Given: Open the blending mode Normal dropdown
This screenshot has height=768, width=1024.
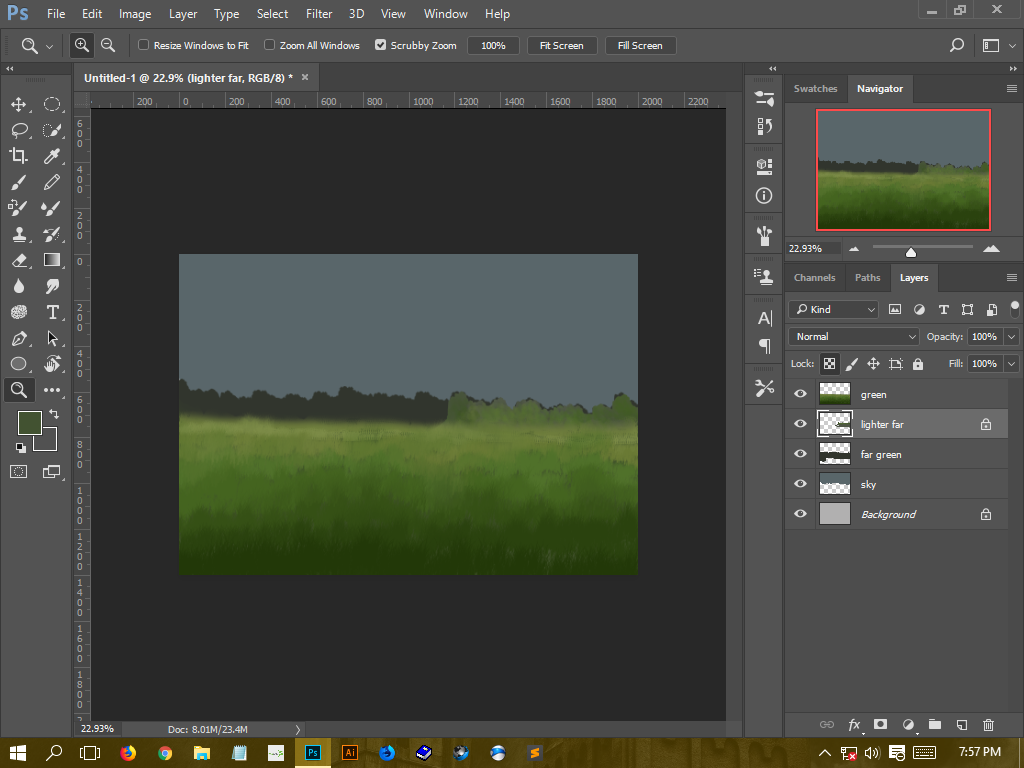Looking at the screenshot, I should 854,336.
